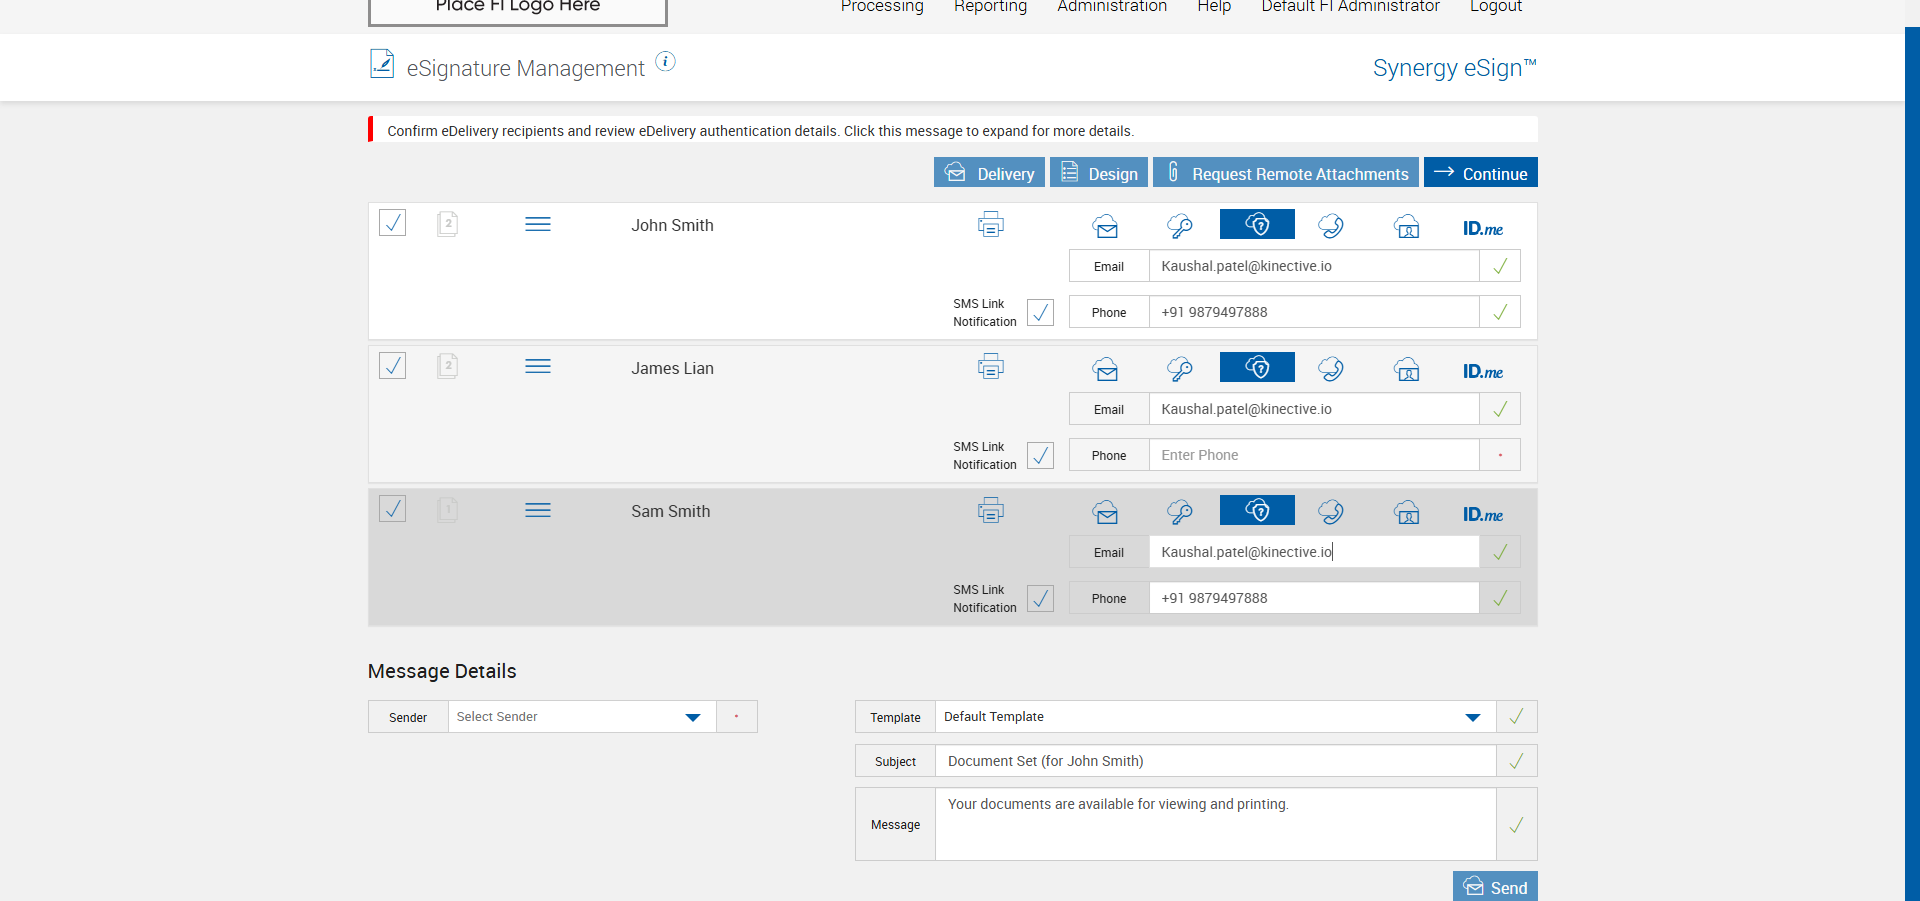This screenshot has height=901, width=1920.
Task: Select highlighted shield question icon for John Smith
Action: (1257, 224)
